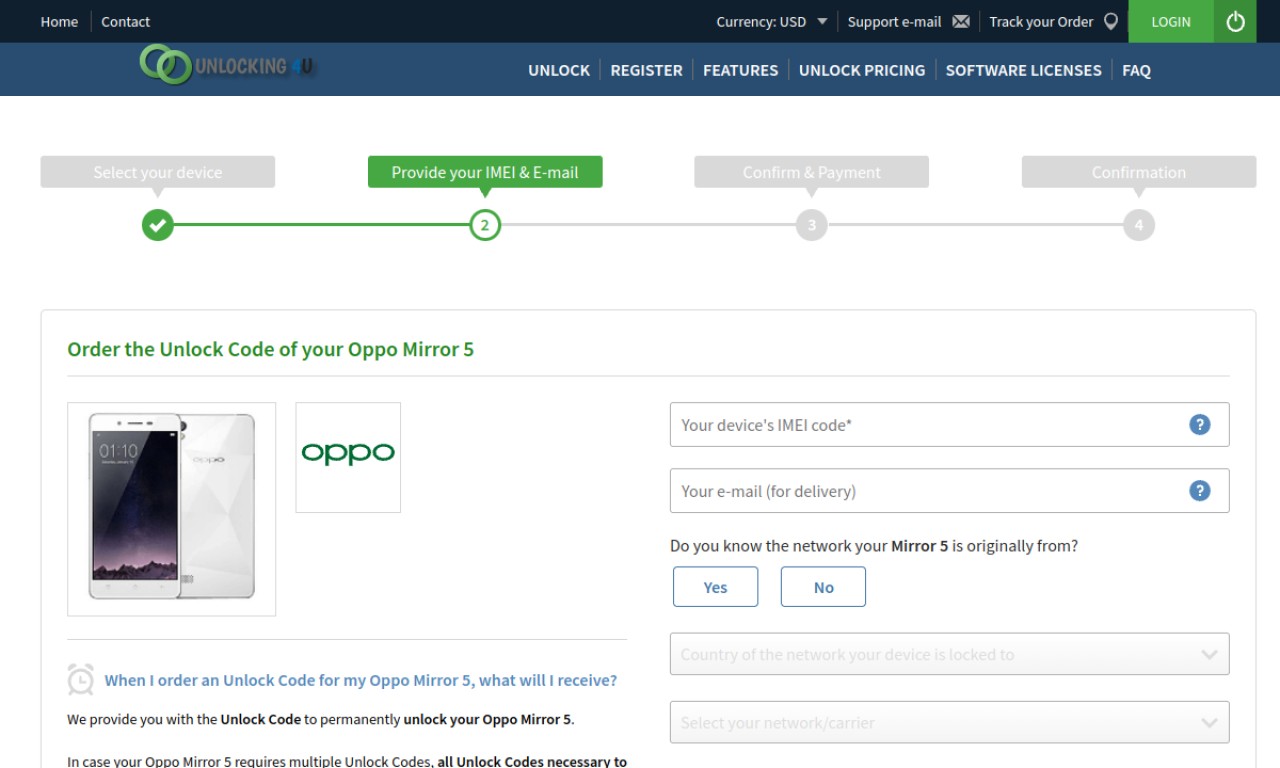This screenshot has height=768, width=1280.
Task: Click the power icon beside Login
Action: coord(1235,21)
